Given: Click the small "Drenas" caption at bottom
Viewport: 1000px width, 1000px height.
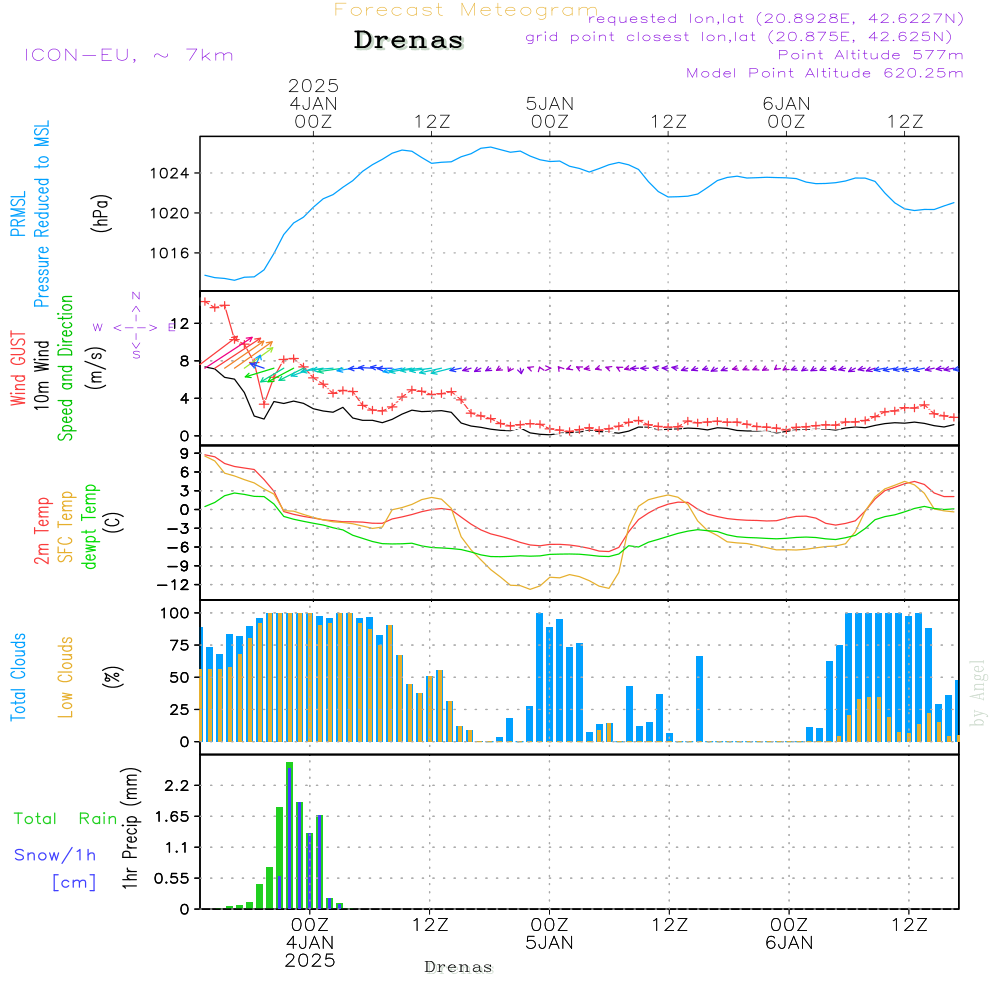Looking at the screenshot, I should coord(459,967).
